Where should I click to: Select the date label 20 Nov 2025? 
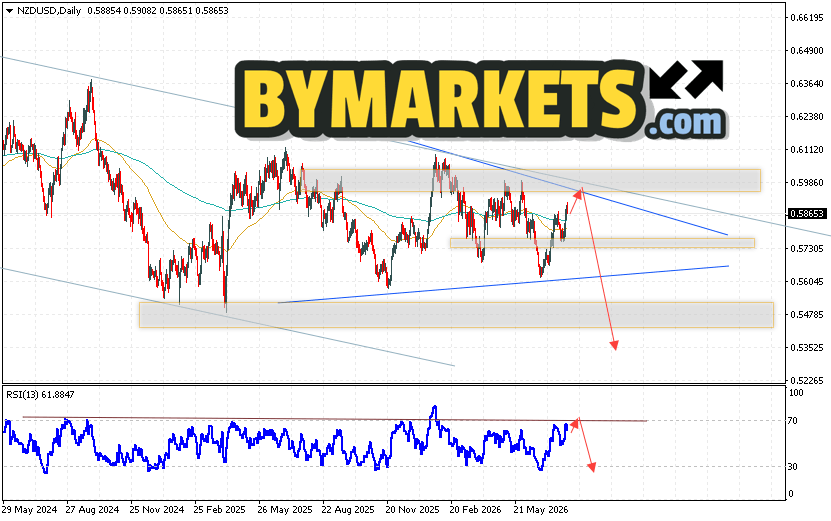coord(412,510)
